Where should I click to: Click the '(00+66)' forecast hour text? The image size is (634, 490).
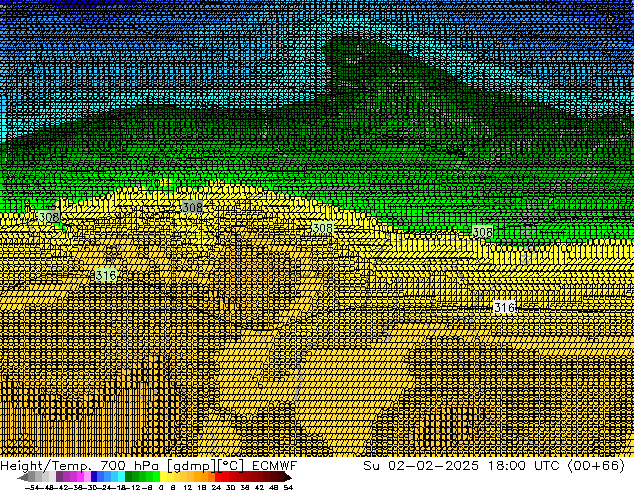[597, 466]
